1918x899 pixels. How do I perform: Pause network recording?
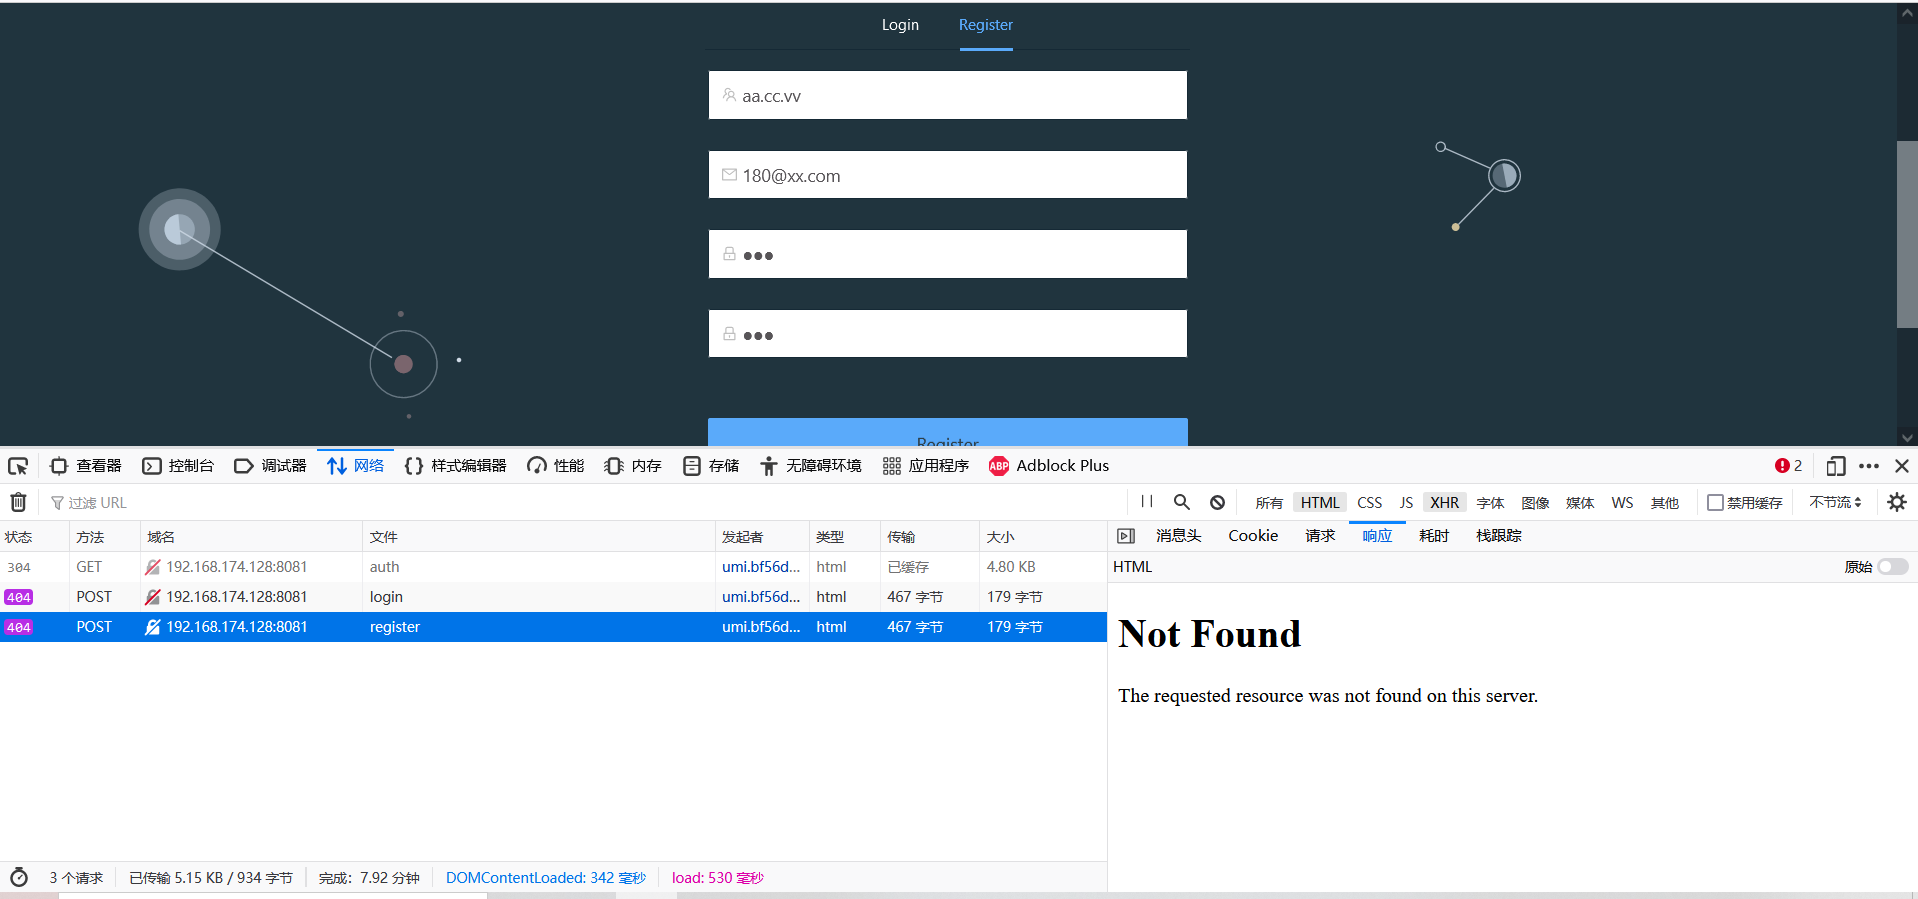(x=1147, y=502)
